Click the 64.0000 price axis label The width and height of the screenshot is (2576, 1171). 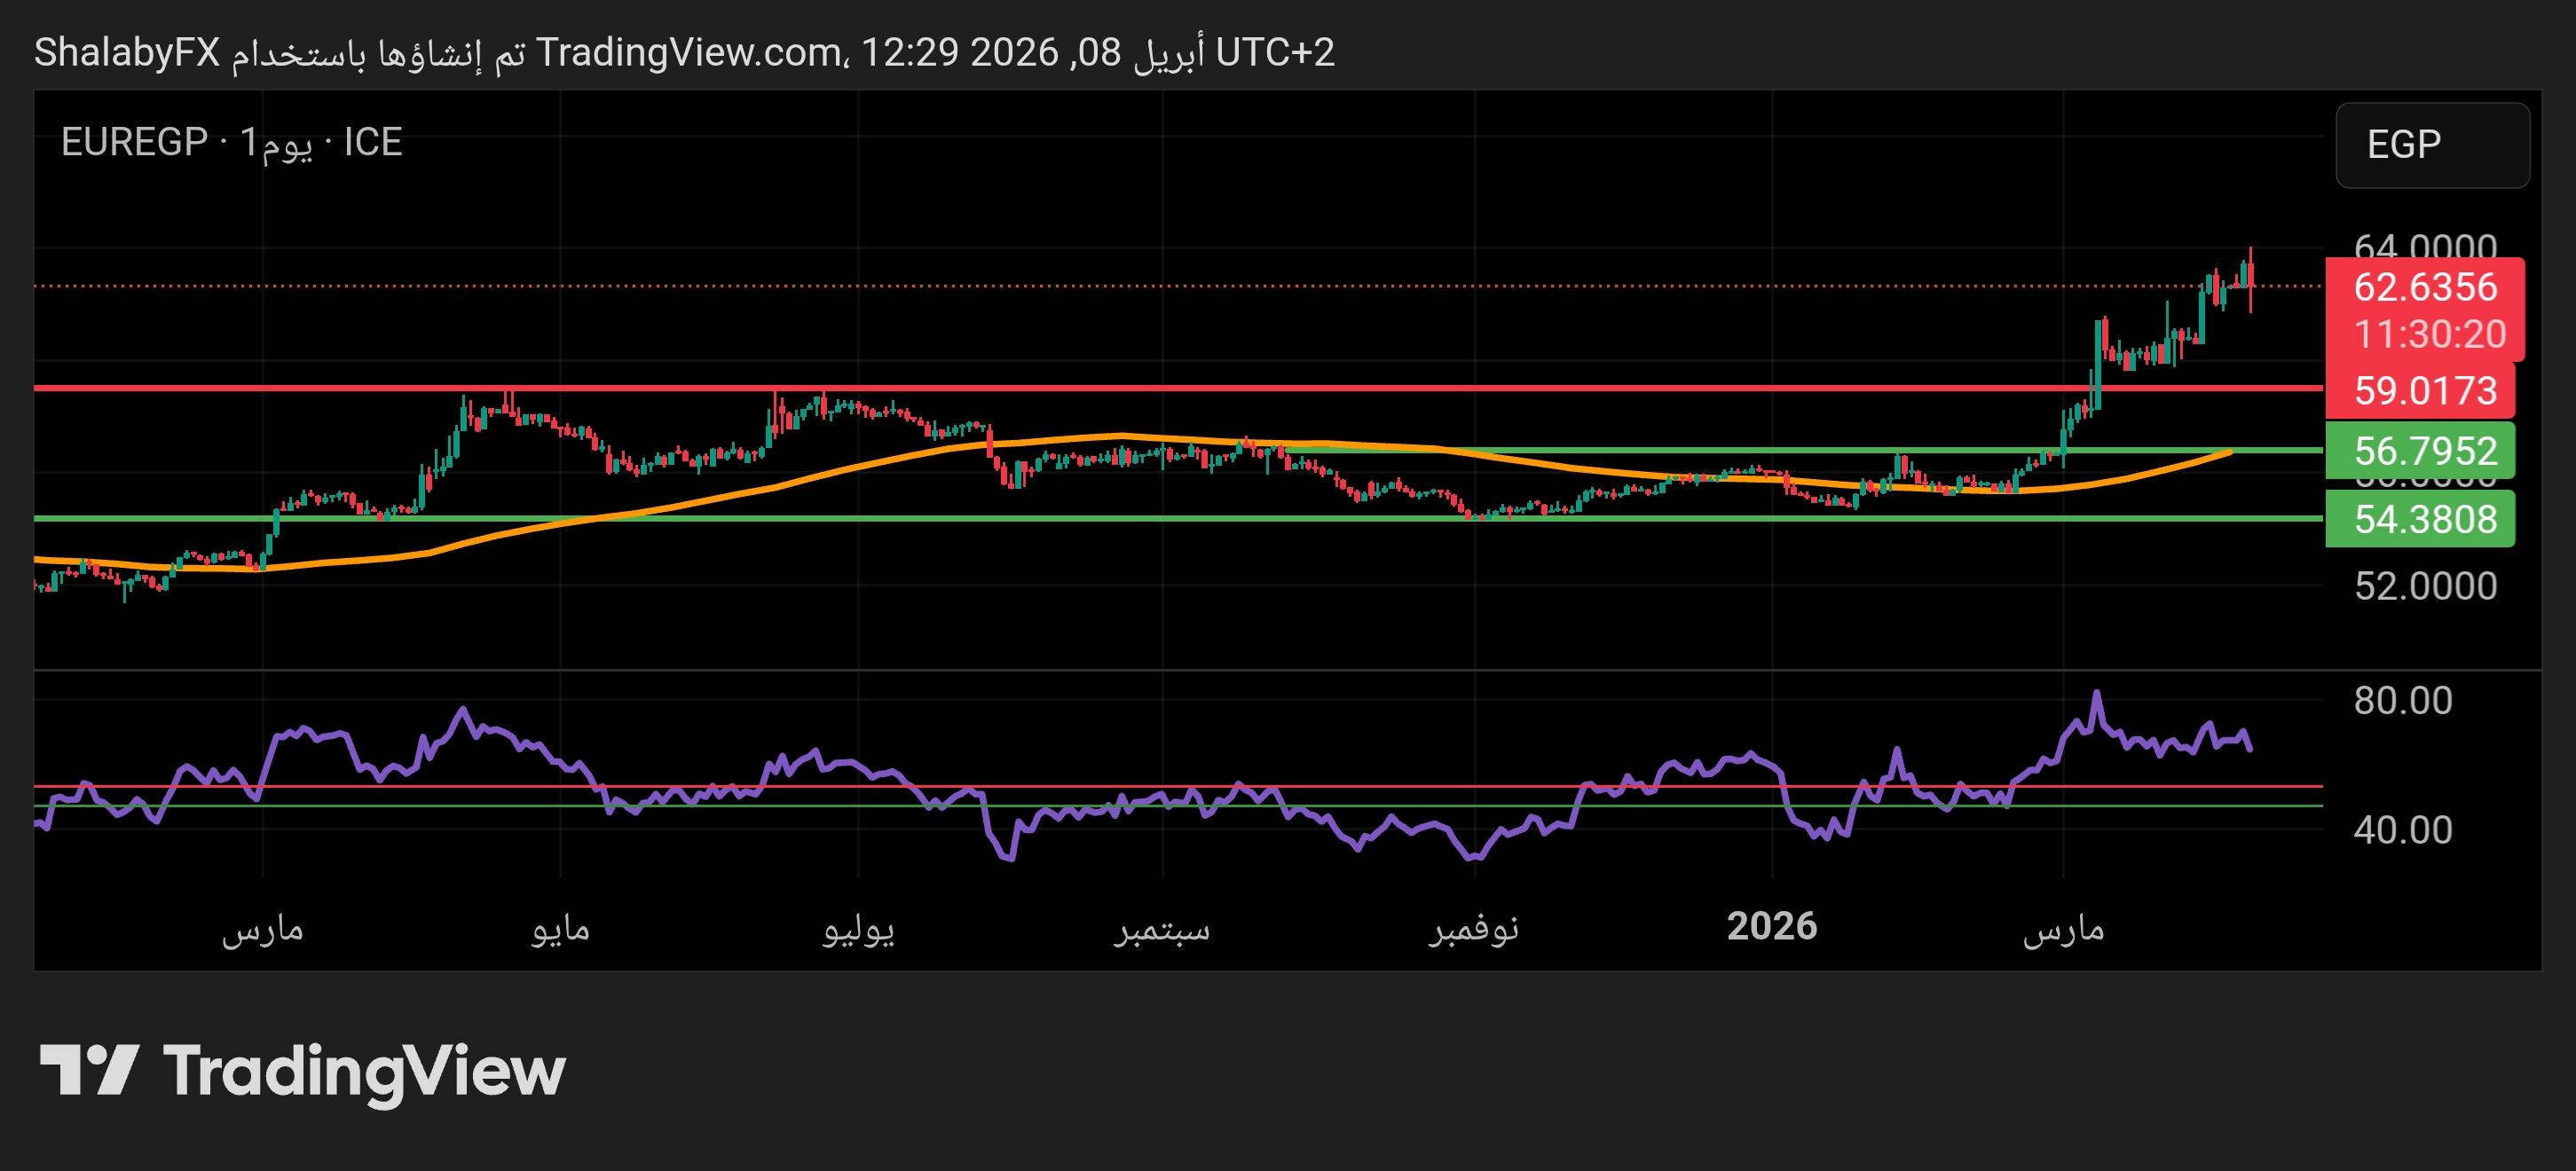point(2424,245)
